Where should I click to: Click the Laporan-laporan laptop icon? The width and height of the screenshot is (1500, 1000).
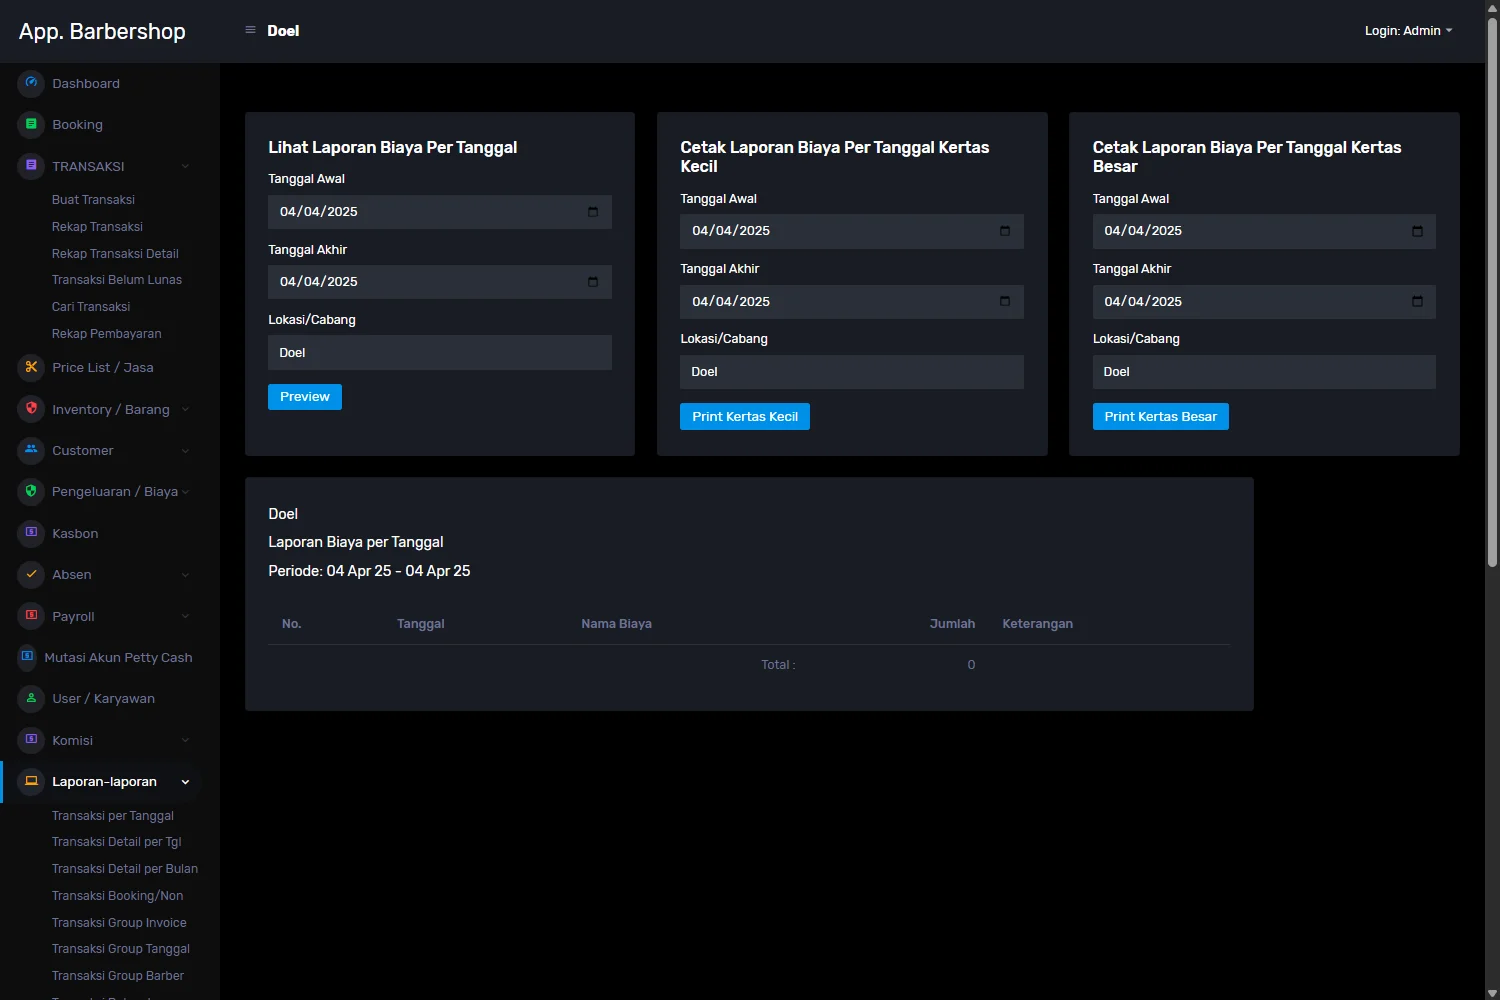coord(31,781)
